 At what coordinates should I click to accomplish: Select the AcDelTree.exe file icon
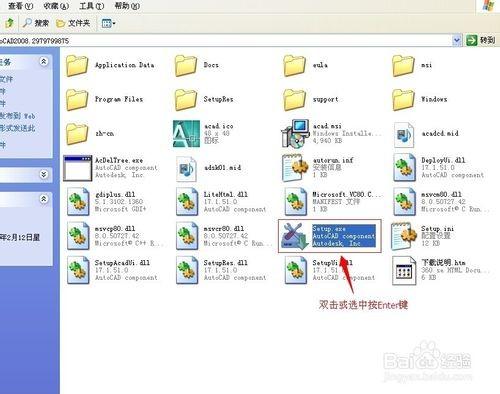click(x=78, y=168)
